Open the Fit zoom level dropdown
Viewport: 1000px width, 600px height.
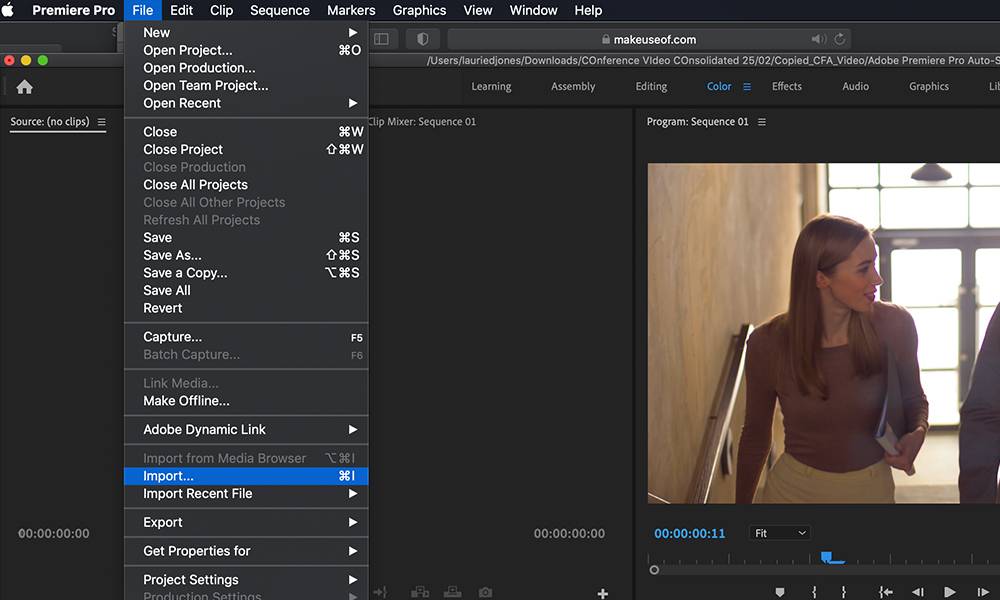779,533
